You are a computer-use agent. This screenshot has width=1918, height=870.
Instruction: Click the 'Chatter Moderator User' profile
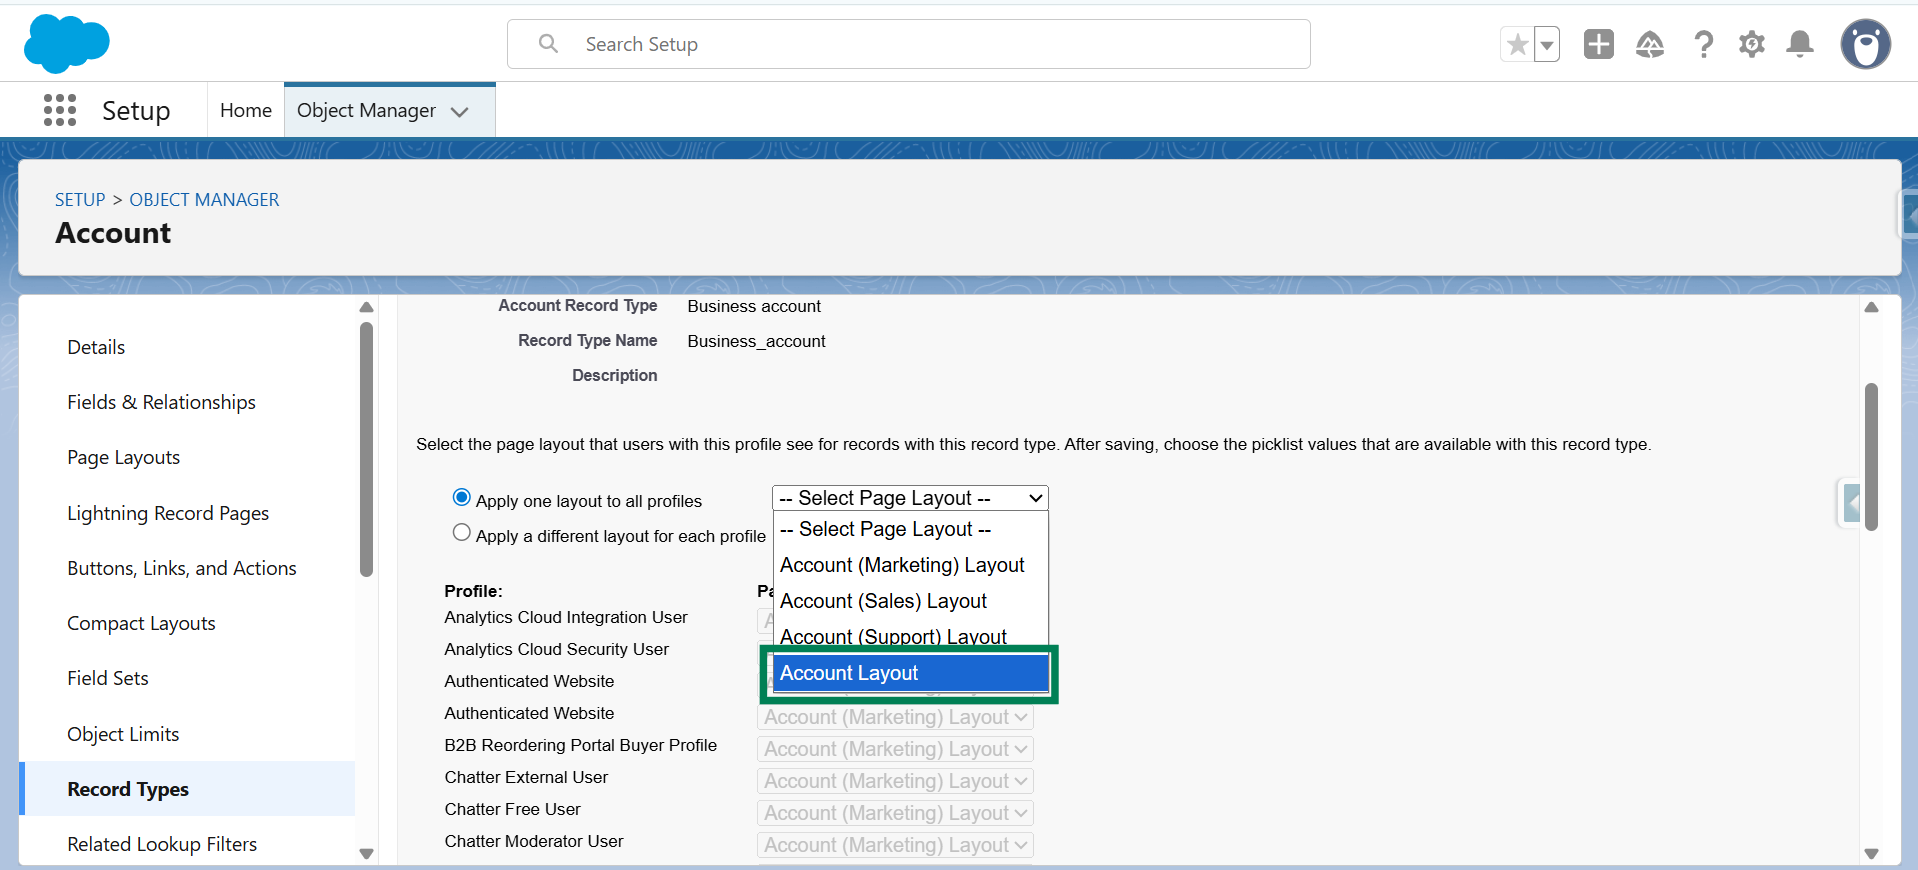pyautogui.click(x=534, y=841)
